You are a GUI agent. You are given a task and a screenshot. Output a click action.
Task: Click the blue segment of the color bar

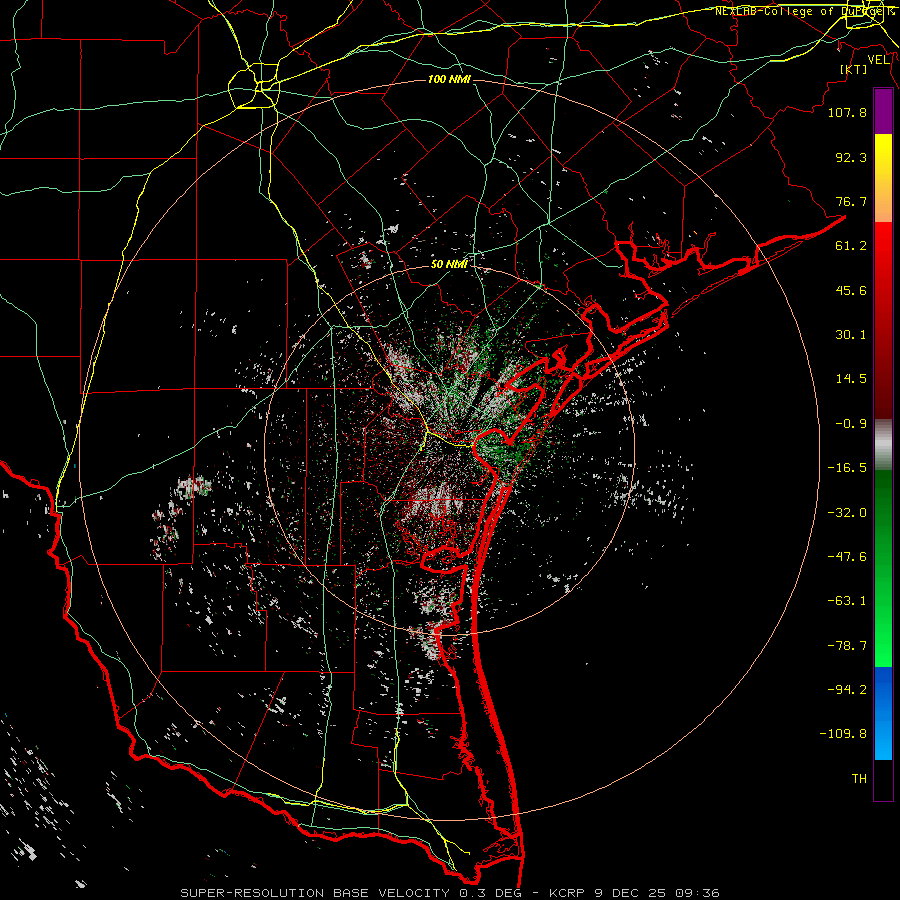tap(883, 713)
